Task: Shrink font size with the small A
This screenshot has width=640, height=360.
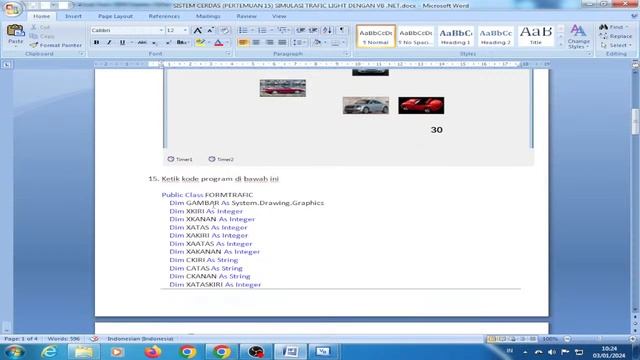Action: [x=210, y=30]
